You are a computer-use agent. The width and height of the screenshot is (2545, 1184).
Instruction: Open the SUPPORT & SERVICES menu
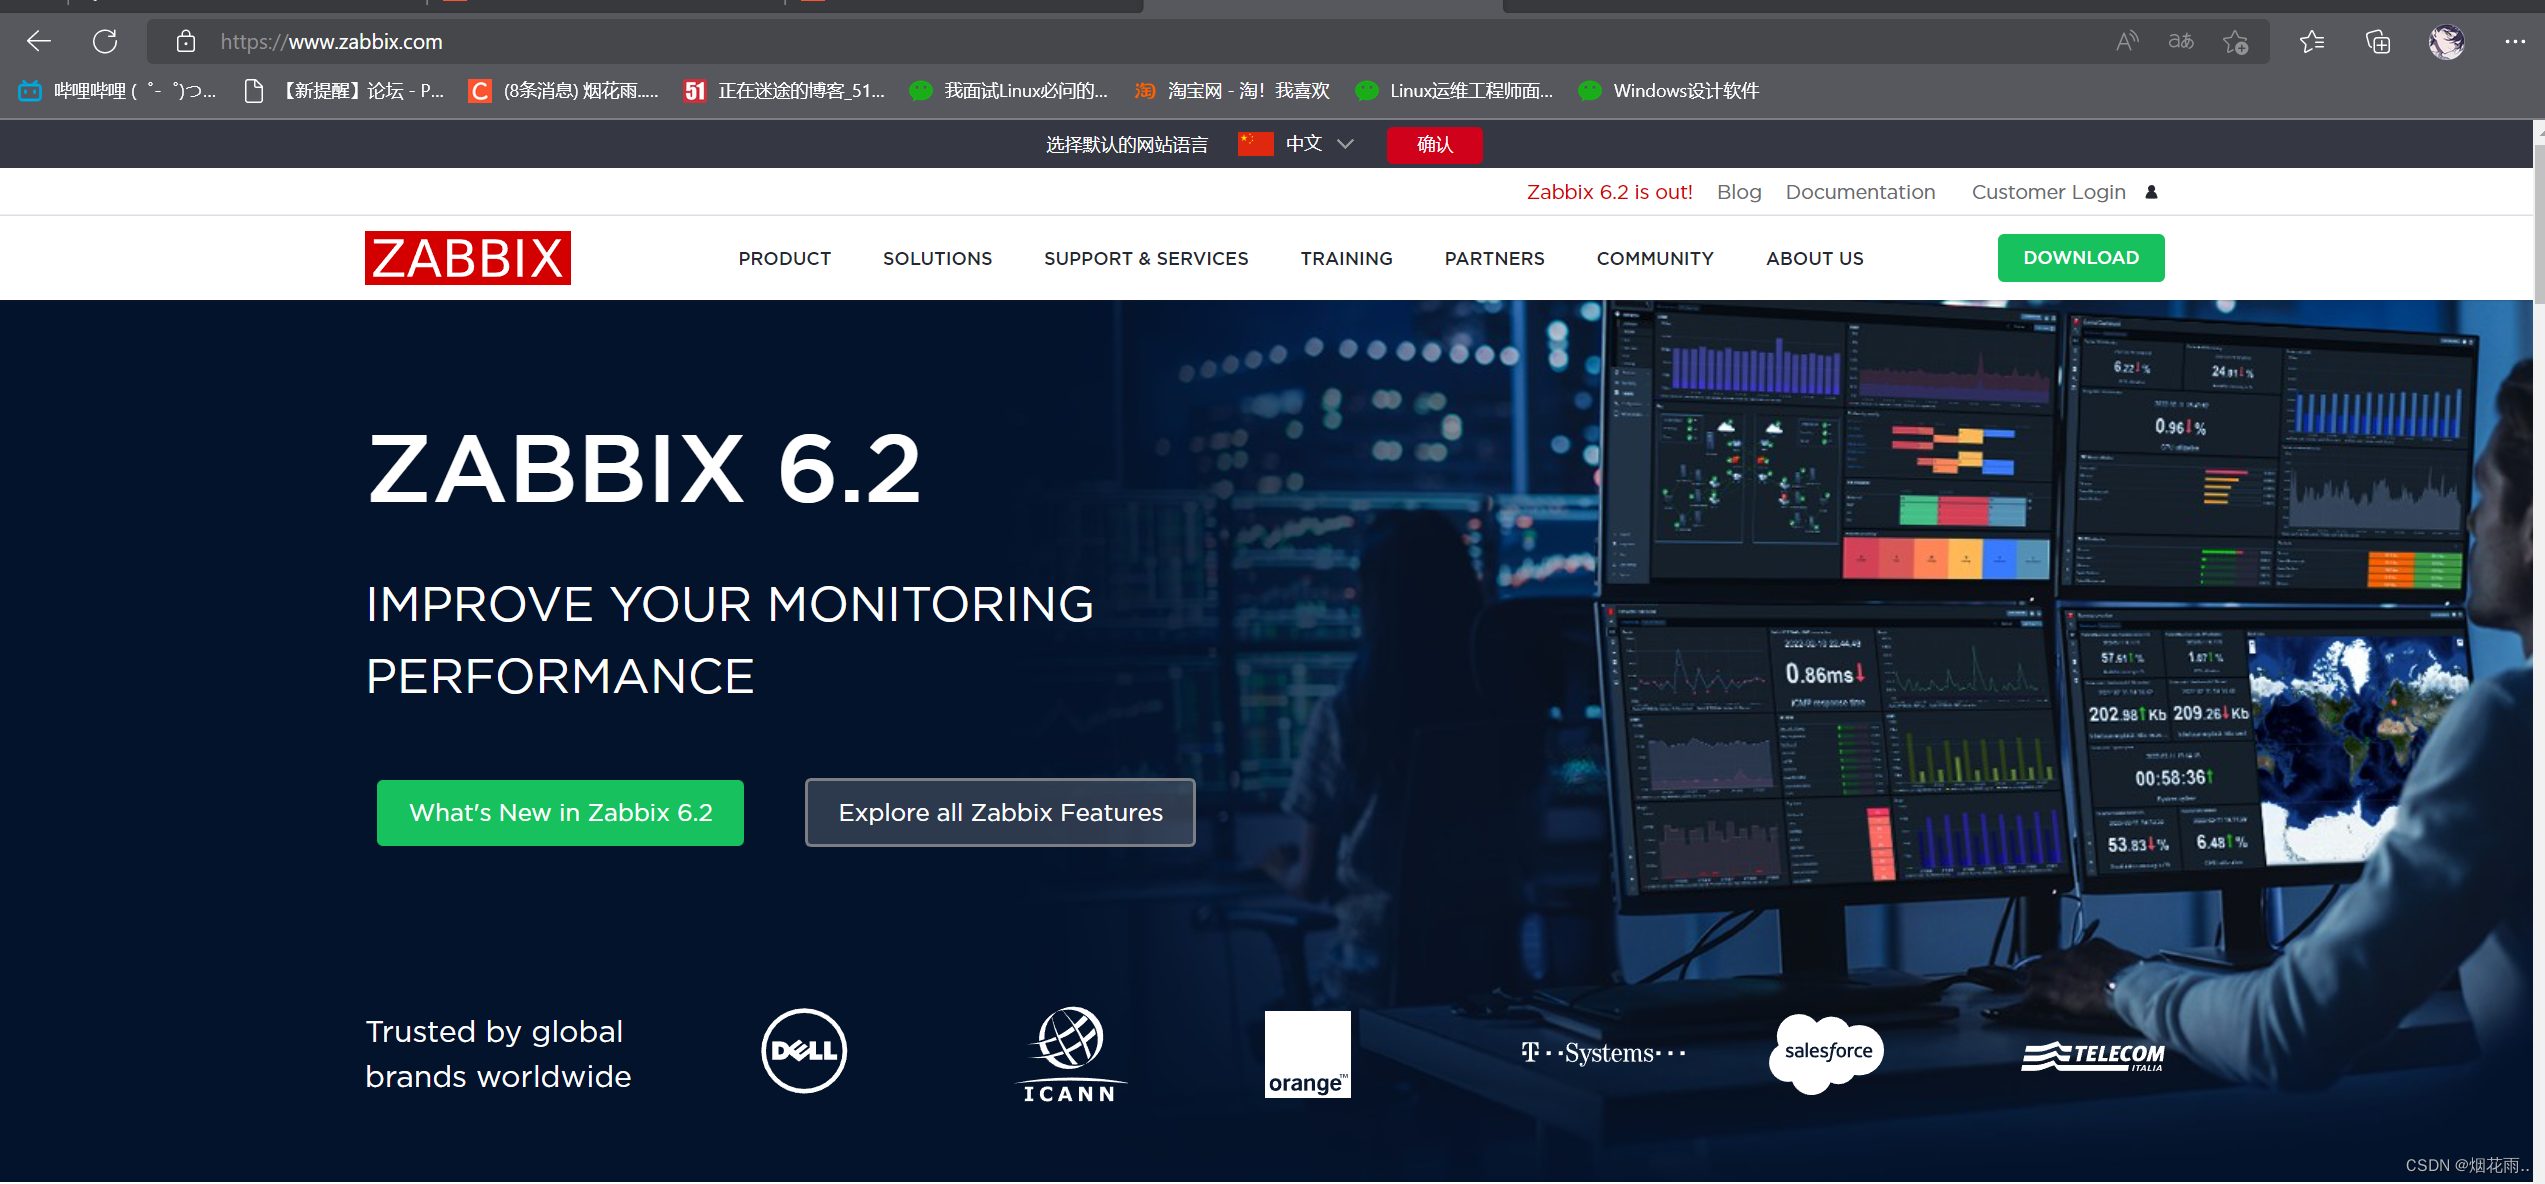[1146, 258]
